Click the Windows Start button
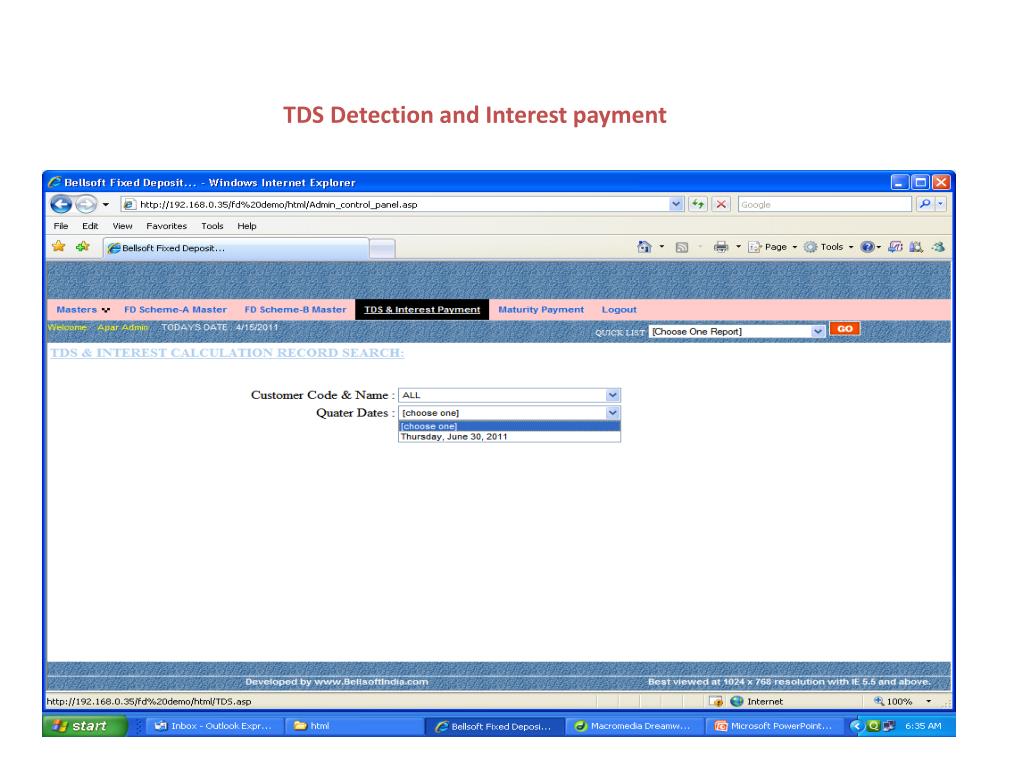This screenshot has width=1024, height=768. 84,726
